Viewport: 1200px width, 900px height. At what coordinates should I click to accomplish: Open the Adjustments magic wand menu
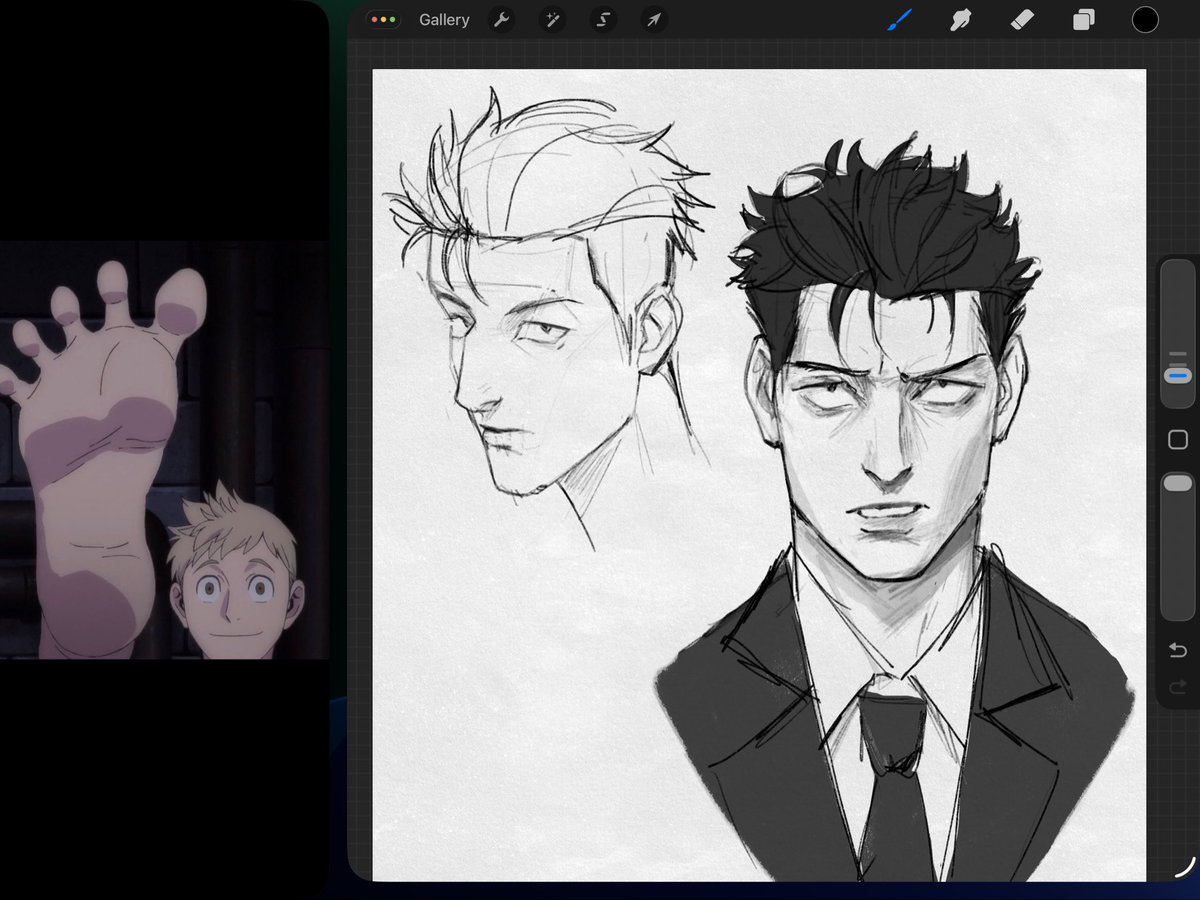click(x=552, y=20)
